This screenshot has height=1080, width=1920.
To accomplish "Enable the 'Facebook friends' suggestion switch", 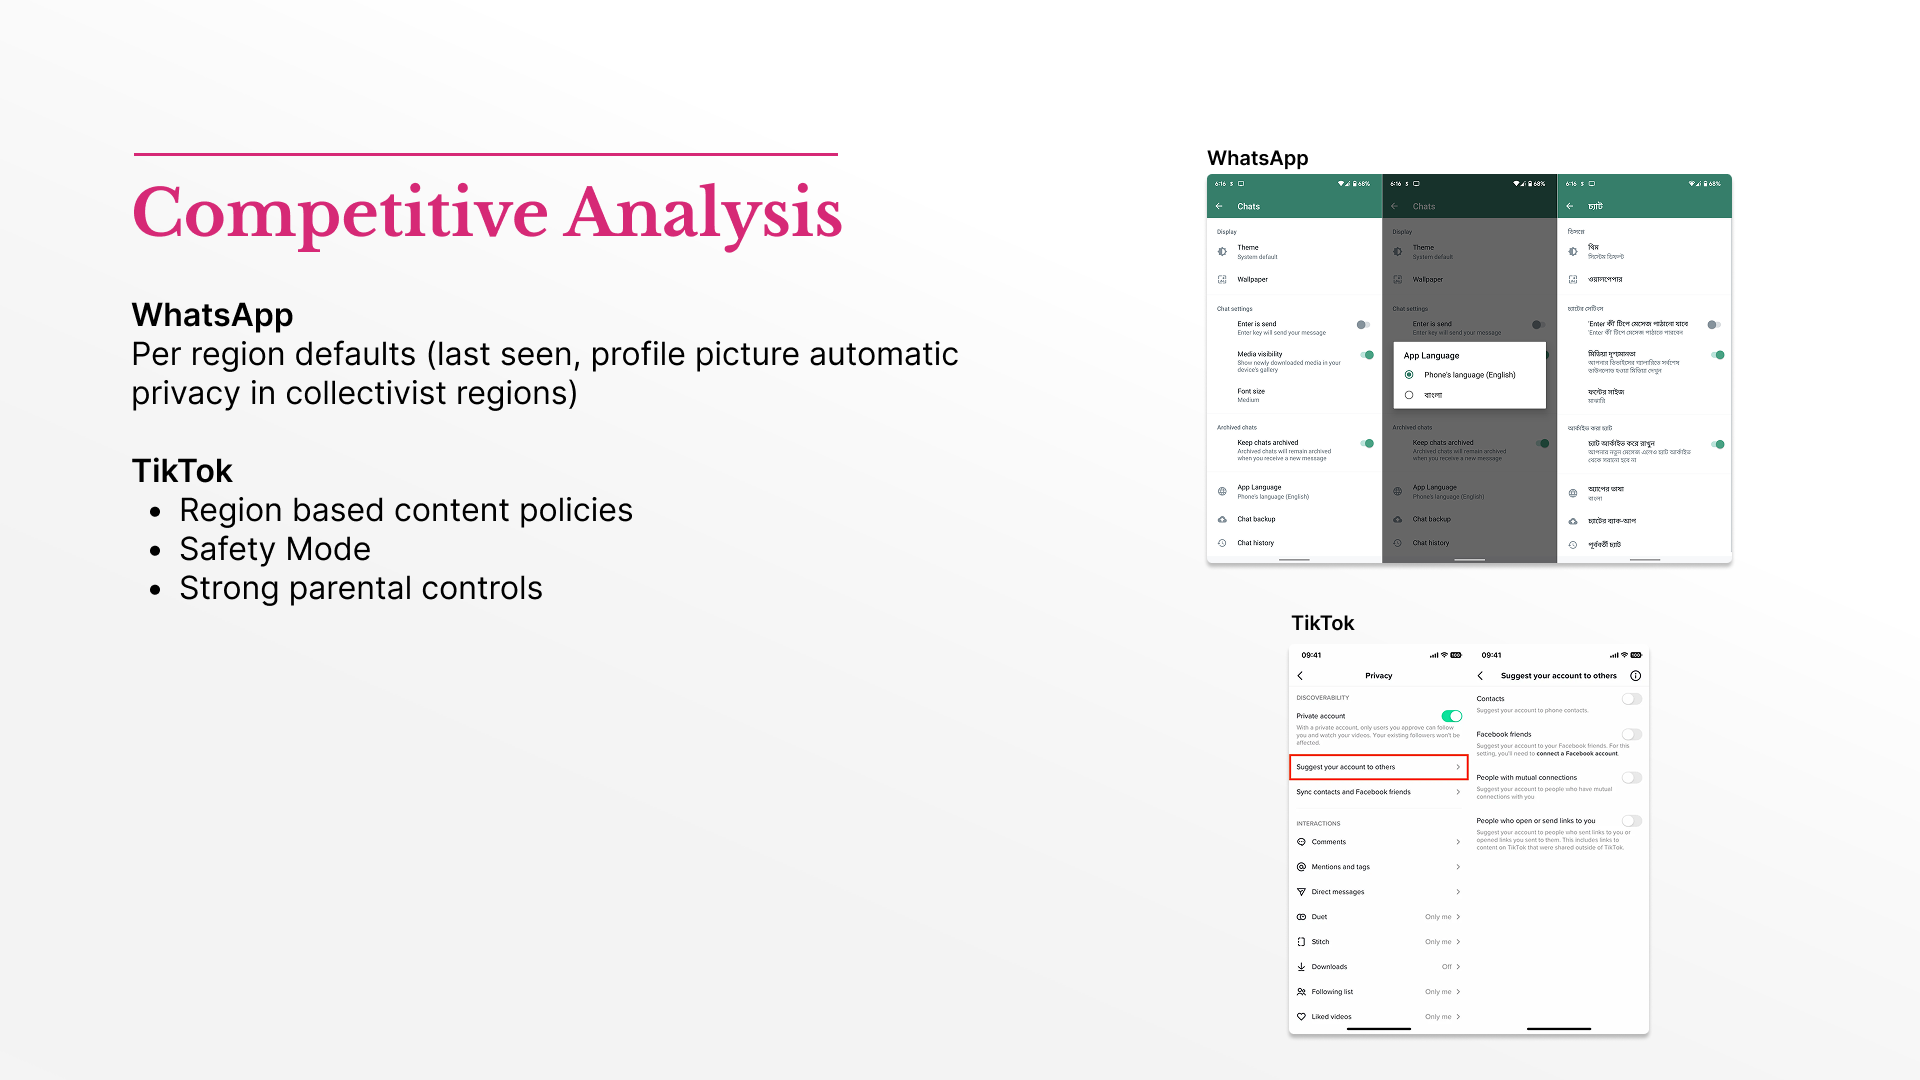I will pyautogui.click(x=1632, y=734).
